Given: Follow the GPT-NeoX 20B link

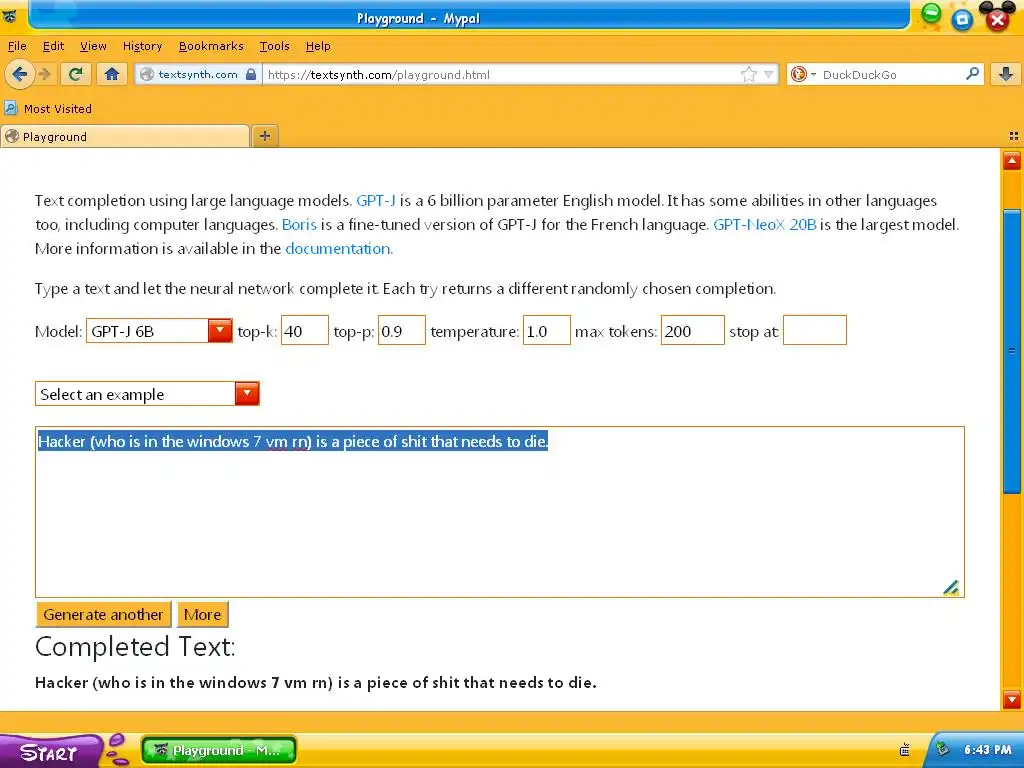Looking at the screenshot, I should coord(765,225).
